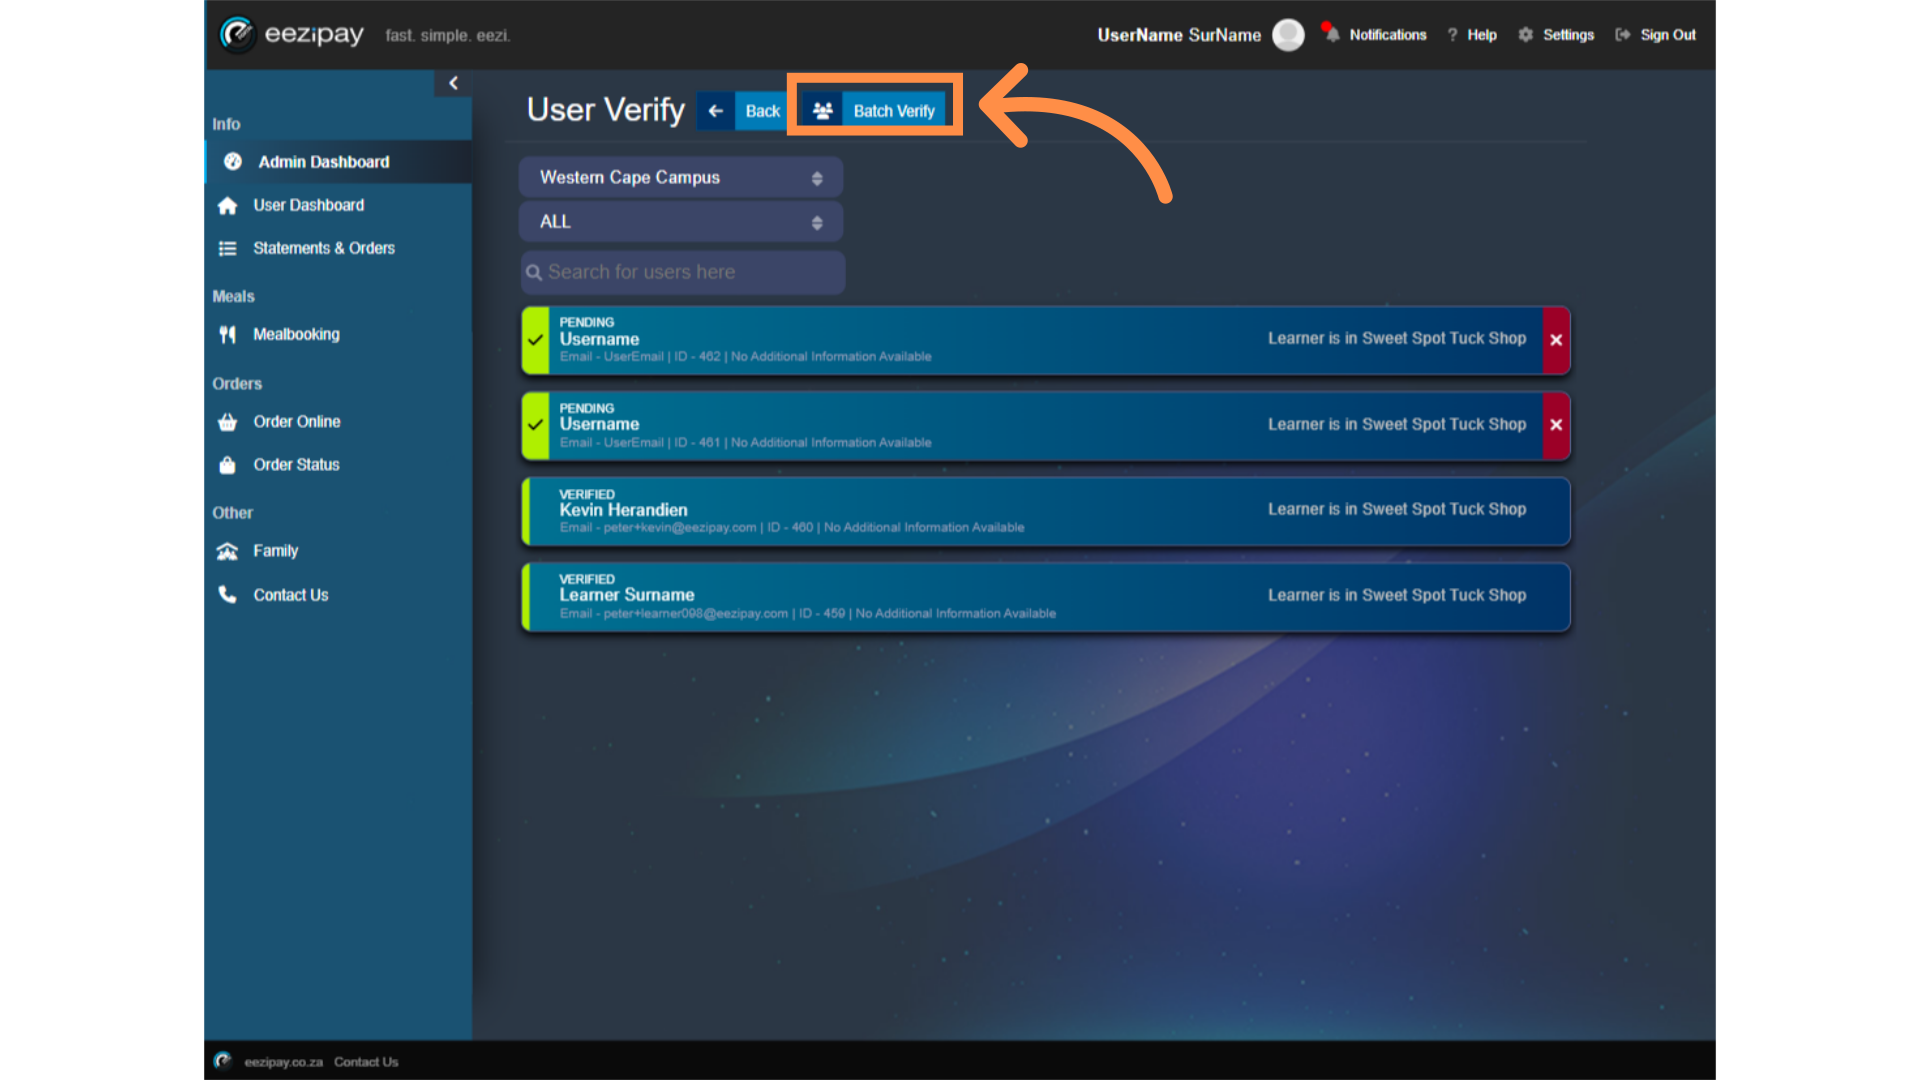The width and height of the screenshot is (1920, 1080).
Task: Click the User Dashboard home icon
Action: (x=228, y=205)
